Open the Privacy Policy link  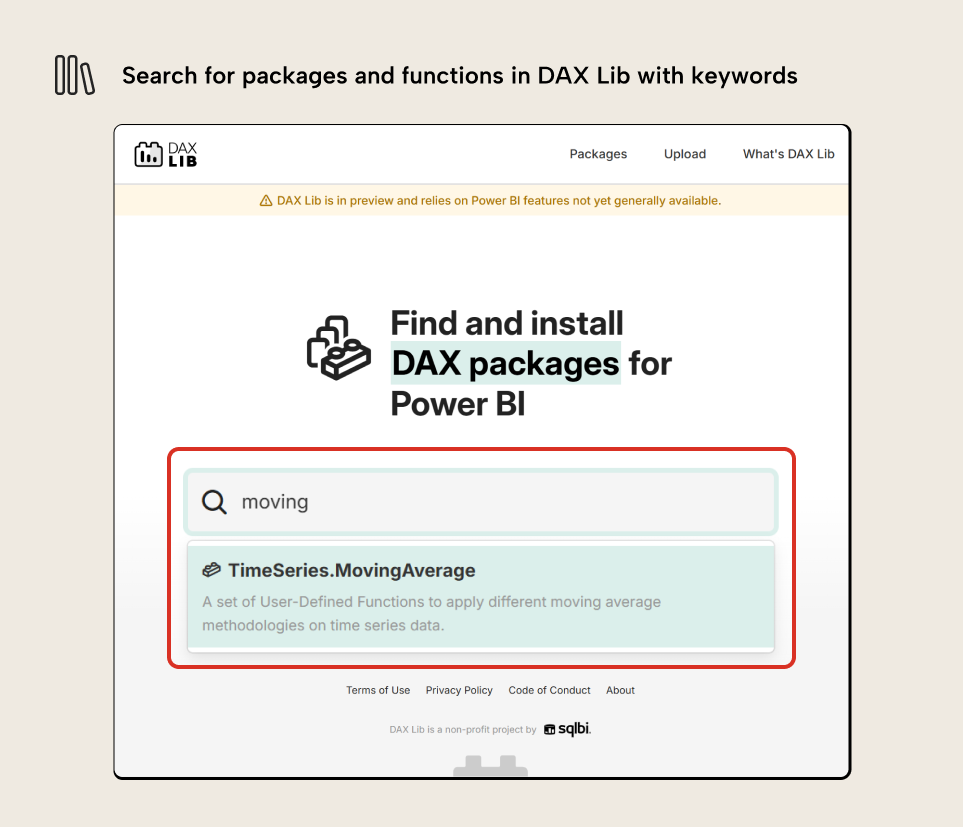pyautogui.click(x=458, y=690)
